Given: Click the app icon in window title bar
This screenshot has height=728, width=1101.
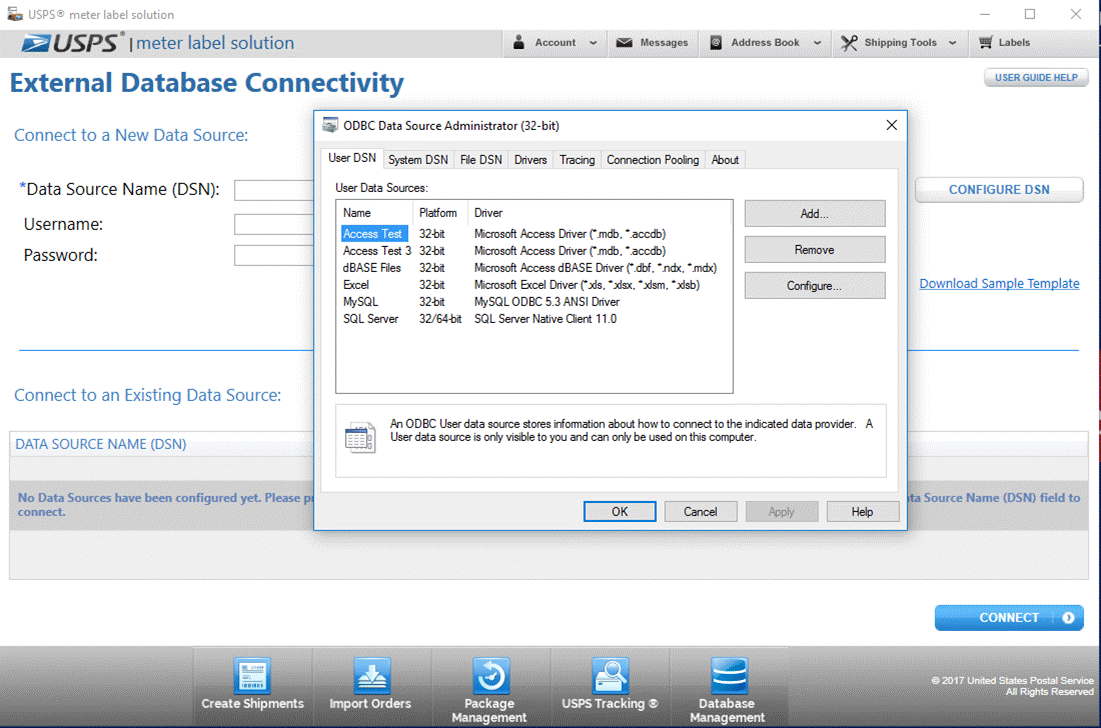Looking at the screenshot, I should (15, 14).
